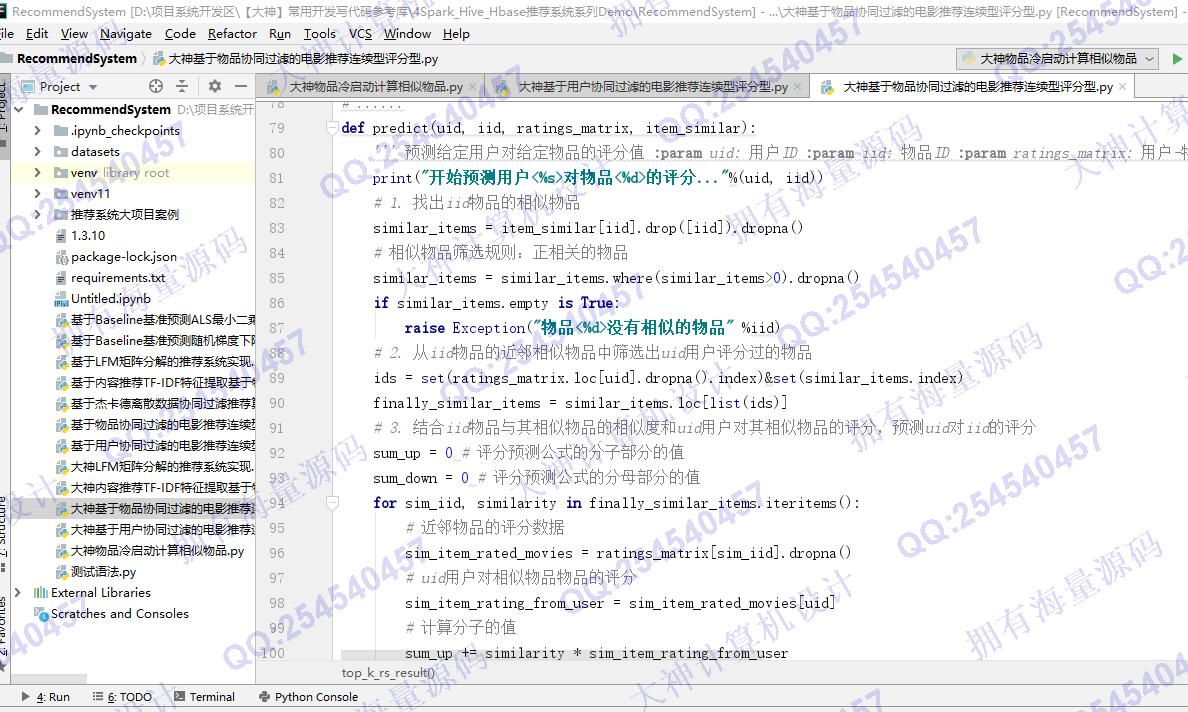Collapse the RecommendSystem root folder
This screenshot has height=712, width=1188.
point(19,109)
